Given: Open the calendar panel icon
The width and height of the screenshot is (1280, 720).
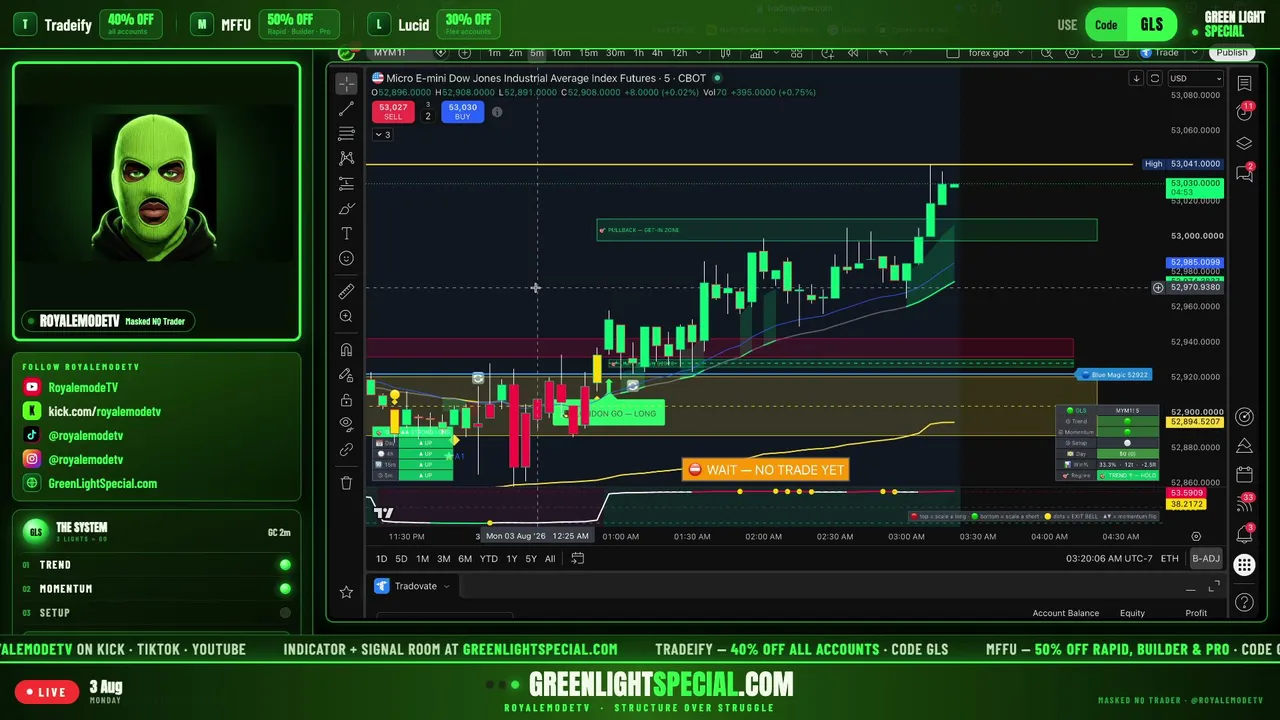Looking at the screenshot, I should pyautogui.click(x=1244, y=474).
